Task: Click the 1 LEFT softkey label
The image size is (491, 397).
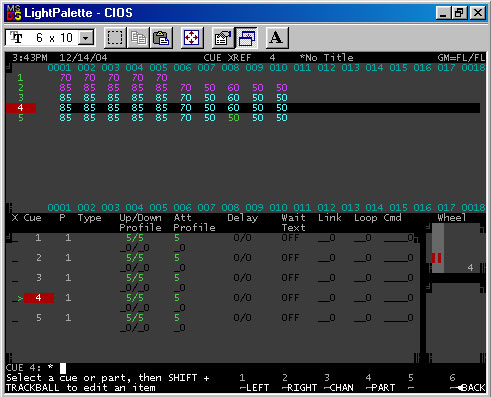Action: 254,383
